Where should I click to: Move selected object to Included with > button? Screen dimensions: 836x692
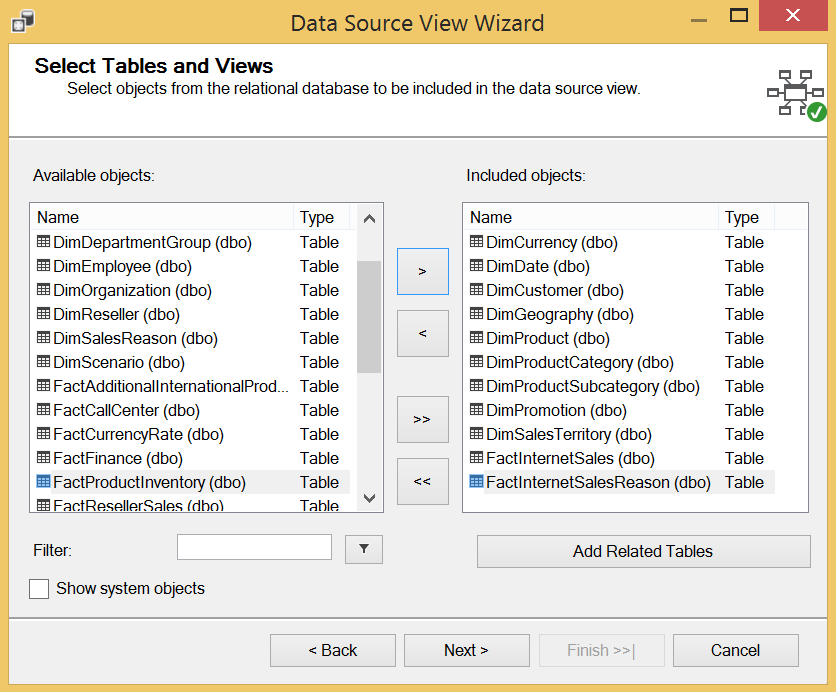(422, 271)
